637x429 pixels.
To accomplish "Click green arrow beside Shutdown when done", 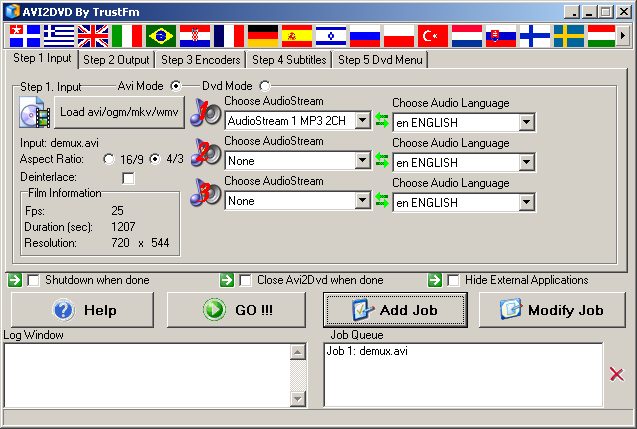I will 15,280.
